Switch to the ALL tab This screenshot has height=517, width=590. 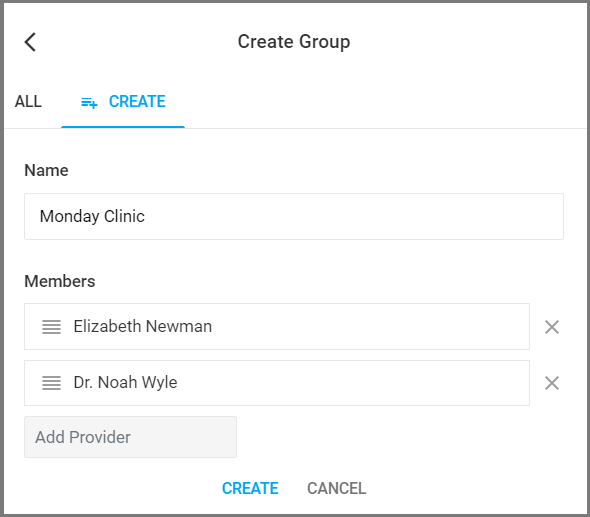click(28, 102)
